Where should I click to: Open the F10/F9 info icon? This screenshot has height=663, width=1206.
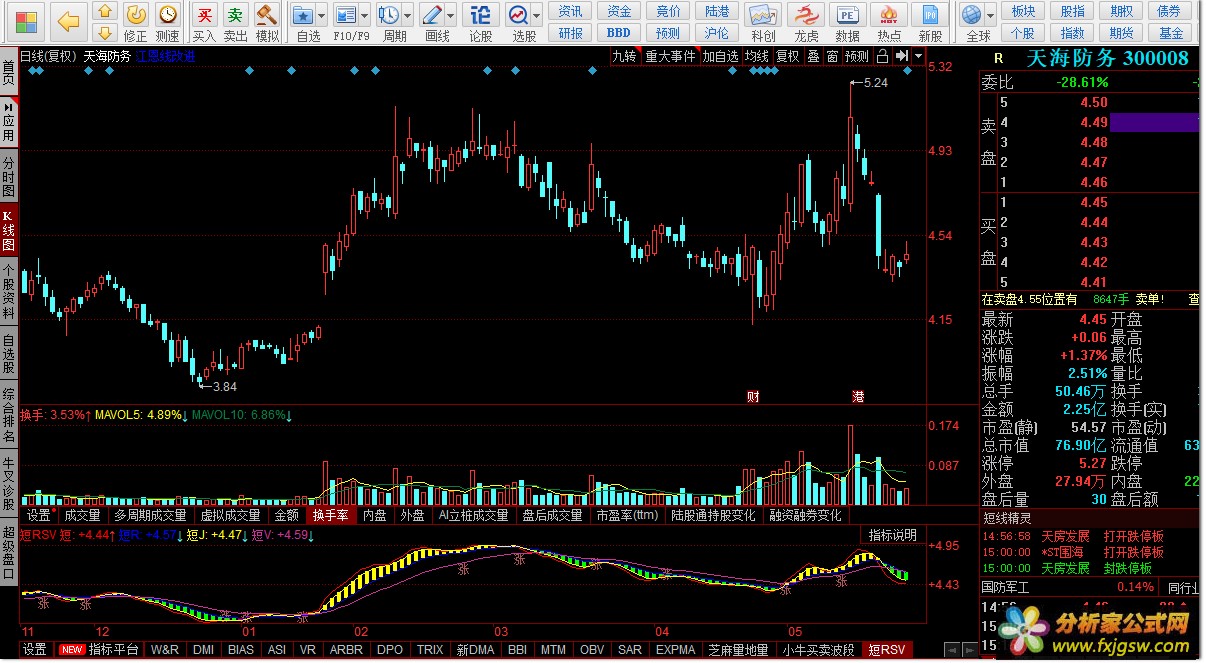point(345,15)
